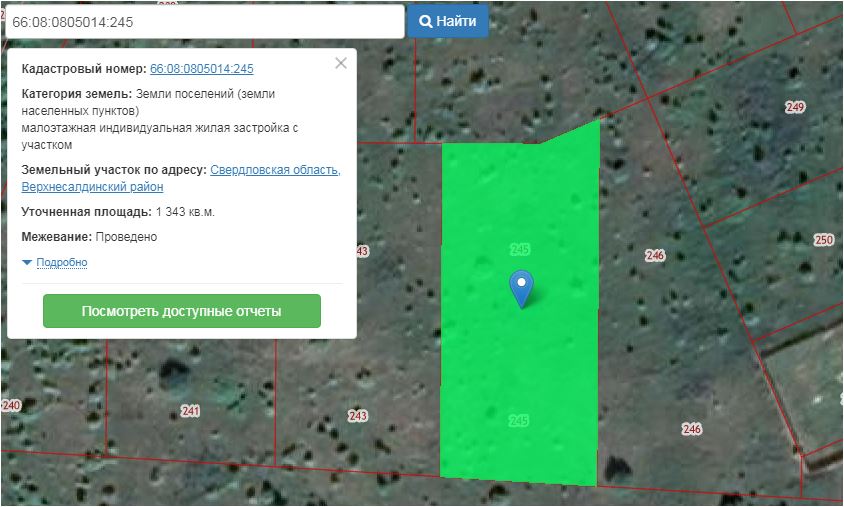The width and height of the screenshot is (844, 507).
Task: Click Посмотреть доступные отчеты button
Action: click(181, 311)
